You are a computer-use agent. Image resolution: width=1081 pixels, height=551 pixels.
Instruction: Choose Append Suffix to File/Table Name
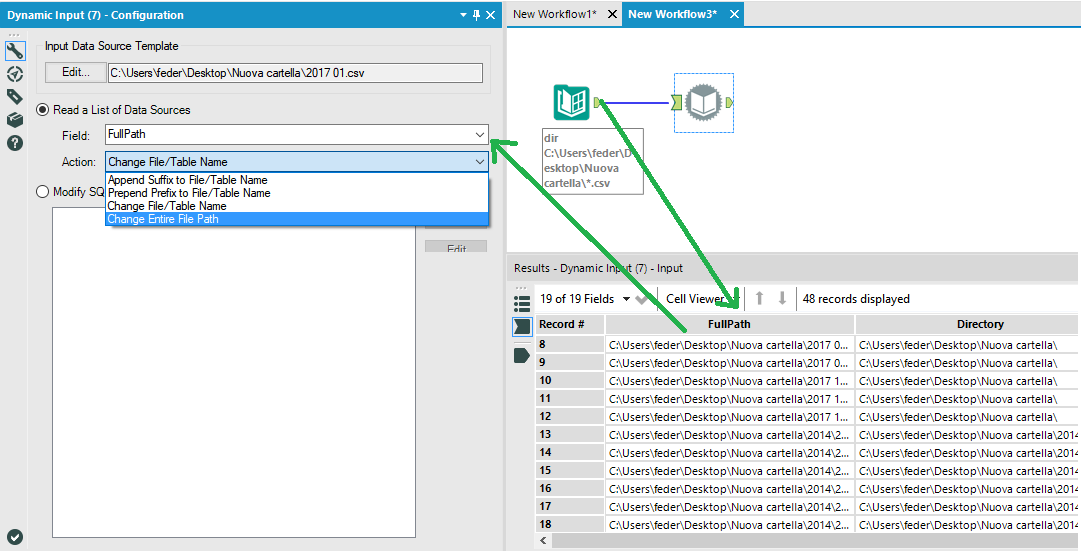pyautogui.click(x=187, y=180)
